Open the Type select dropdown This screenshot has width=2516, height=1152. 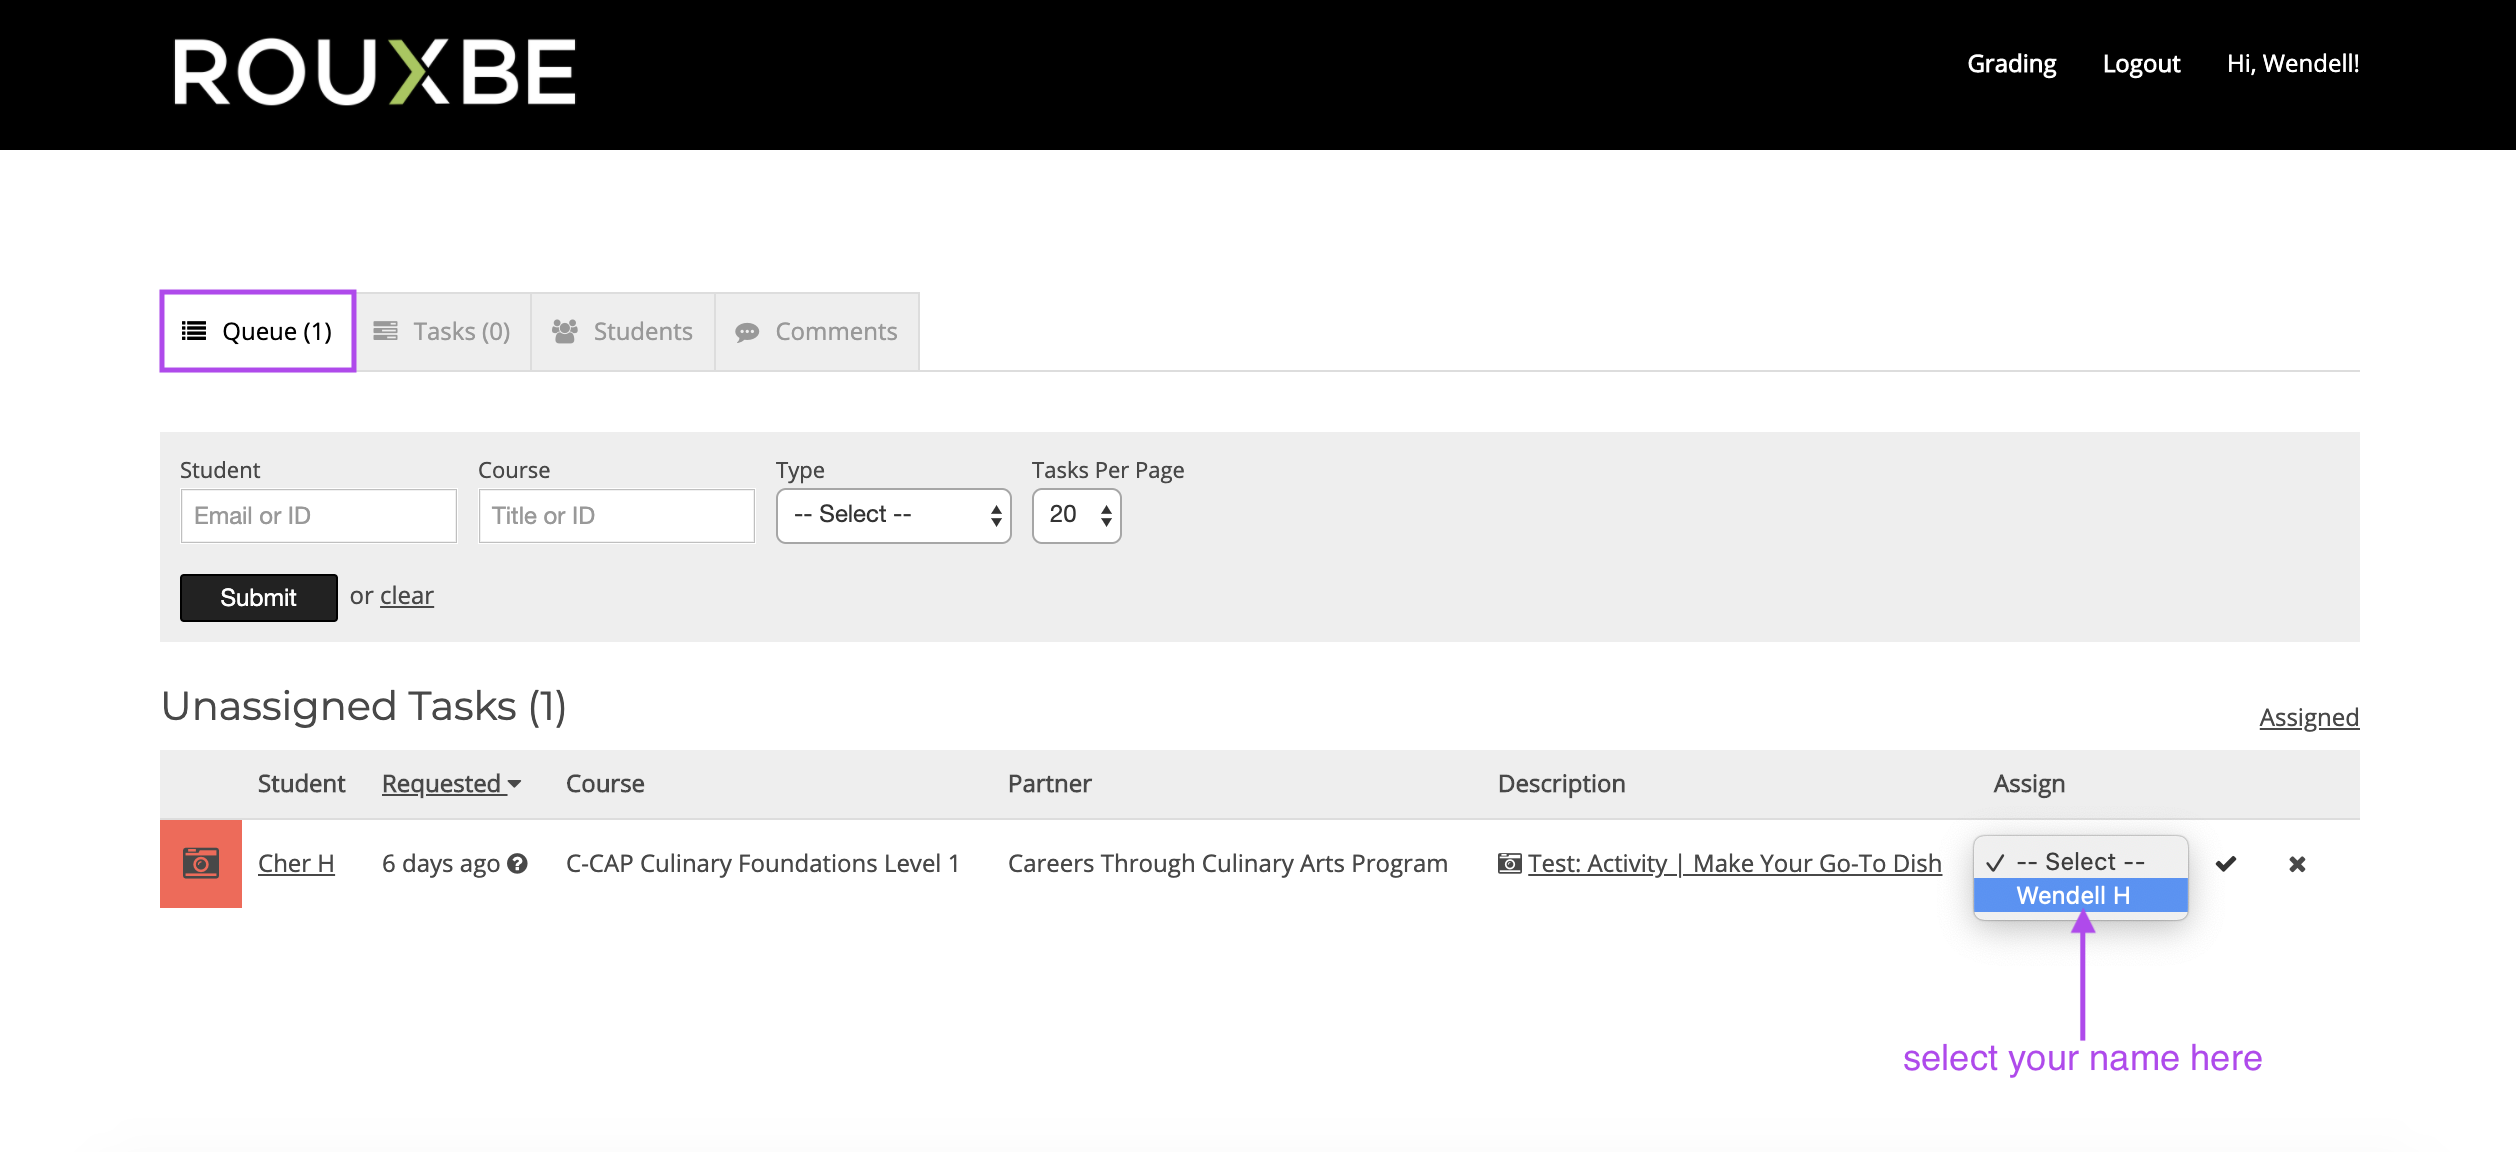coord(894,515)
